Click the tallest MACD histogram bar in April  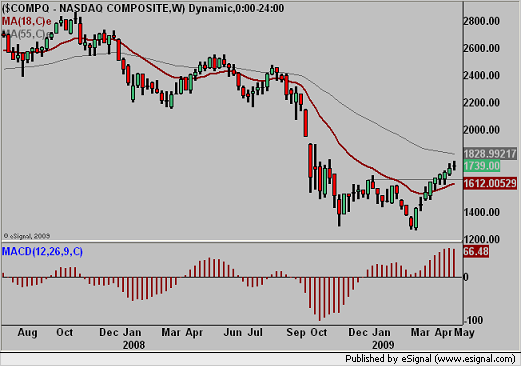(449, 263)
